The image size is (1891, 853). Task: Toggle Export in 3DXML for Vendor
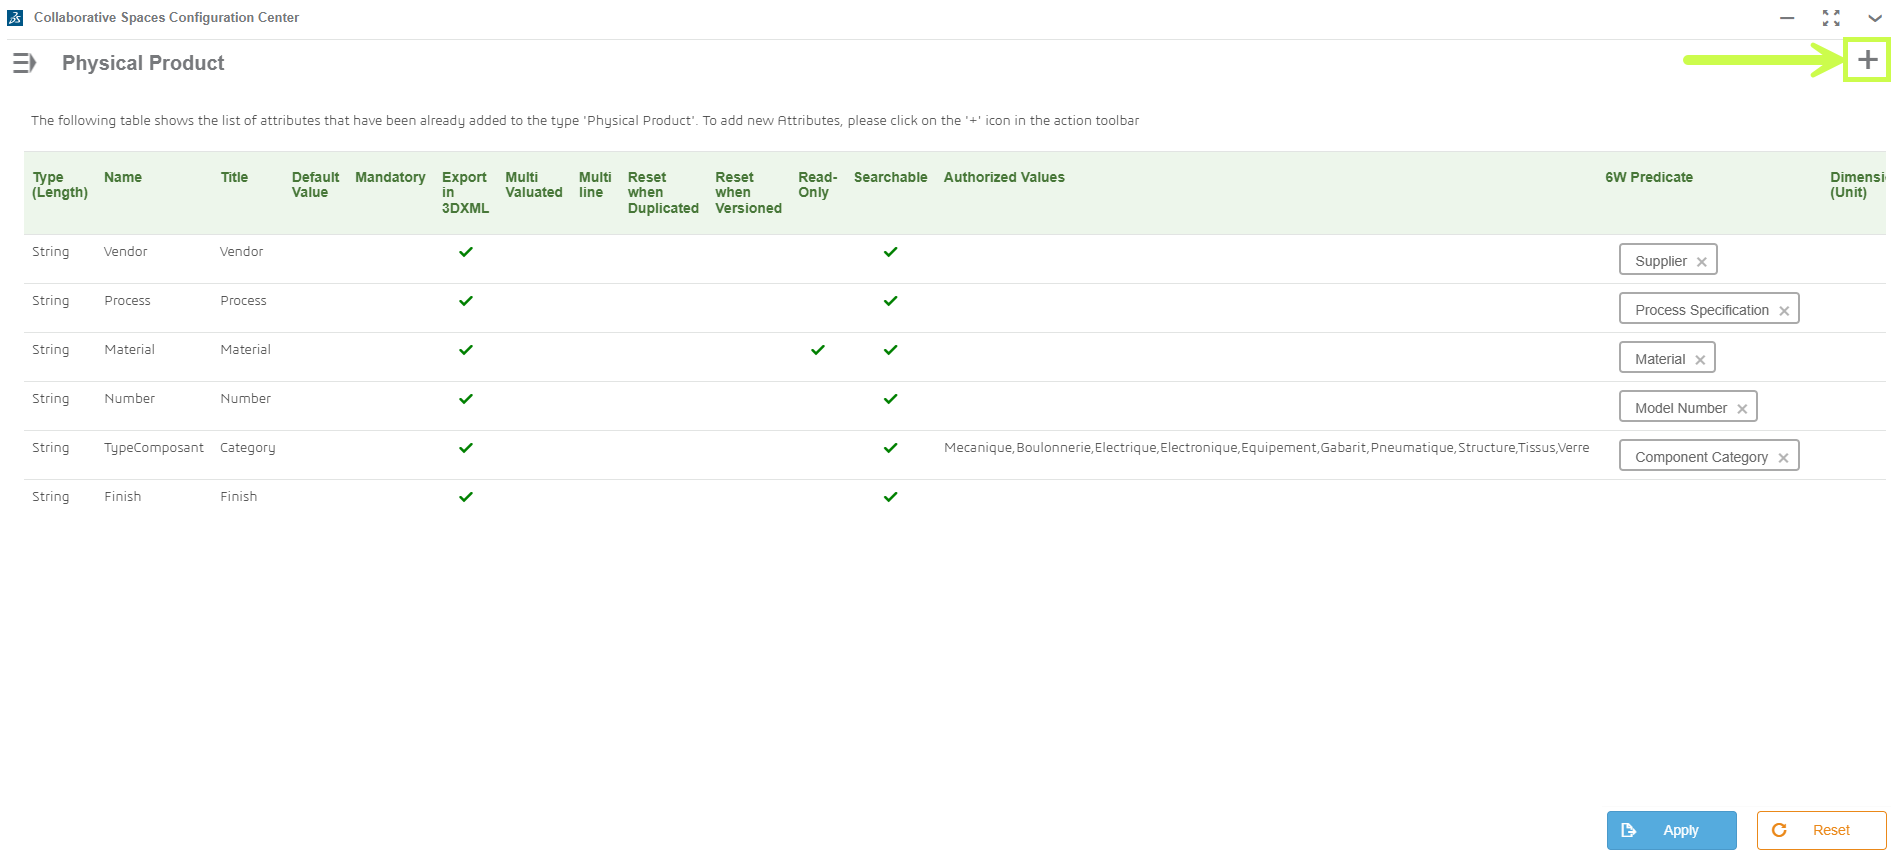point(466,252)
